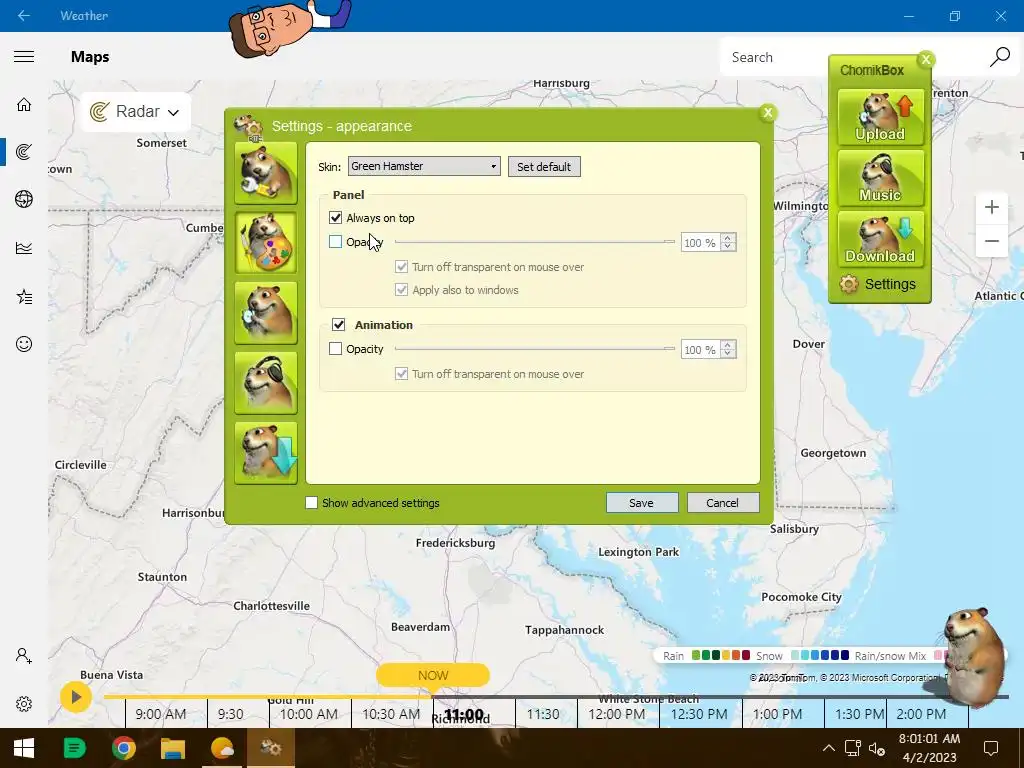Open Chrome from the taskbar

tap(123, 748)
